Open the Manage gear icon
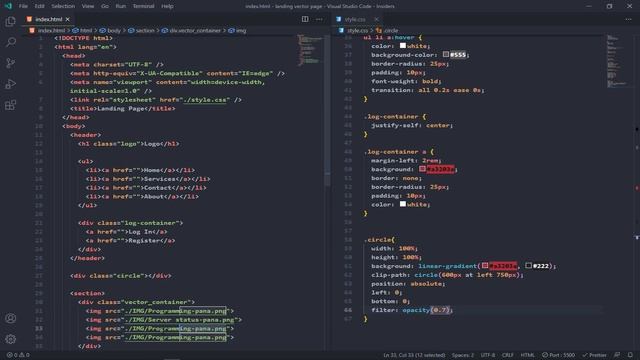The image size is (640, 360). [x=11, y=339]
